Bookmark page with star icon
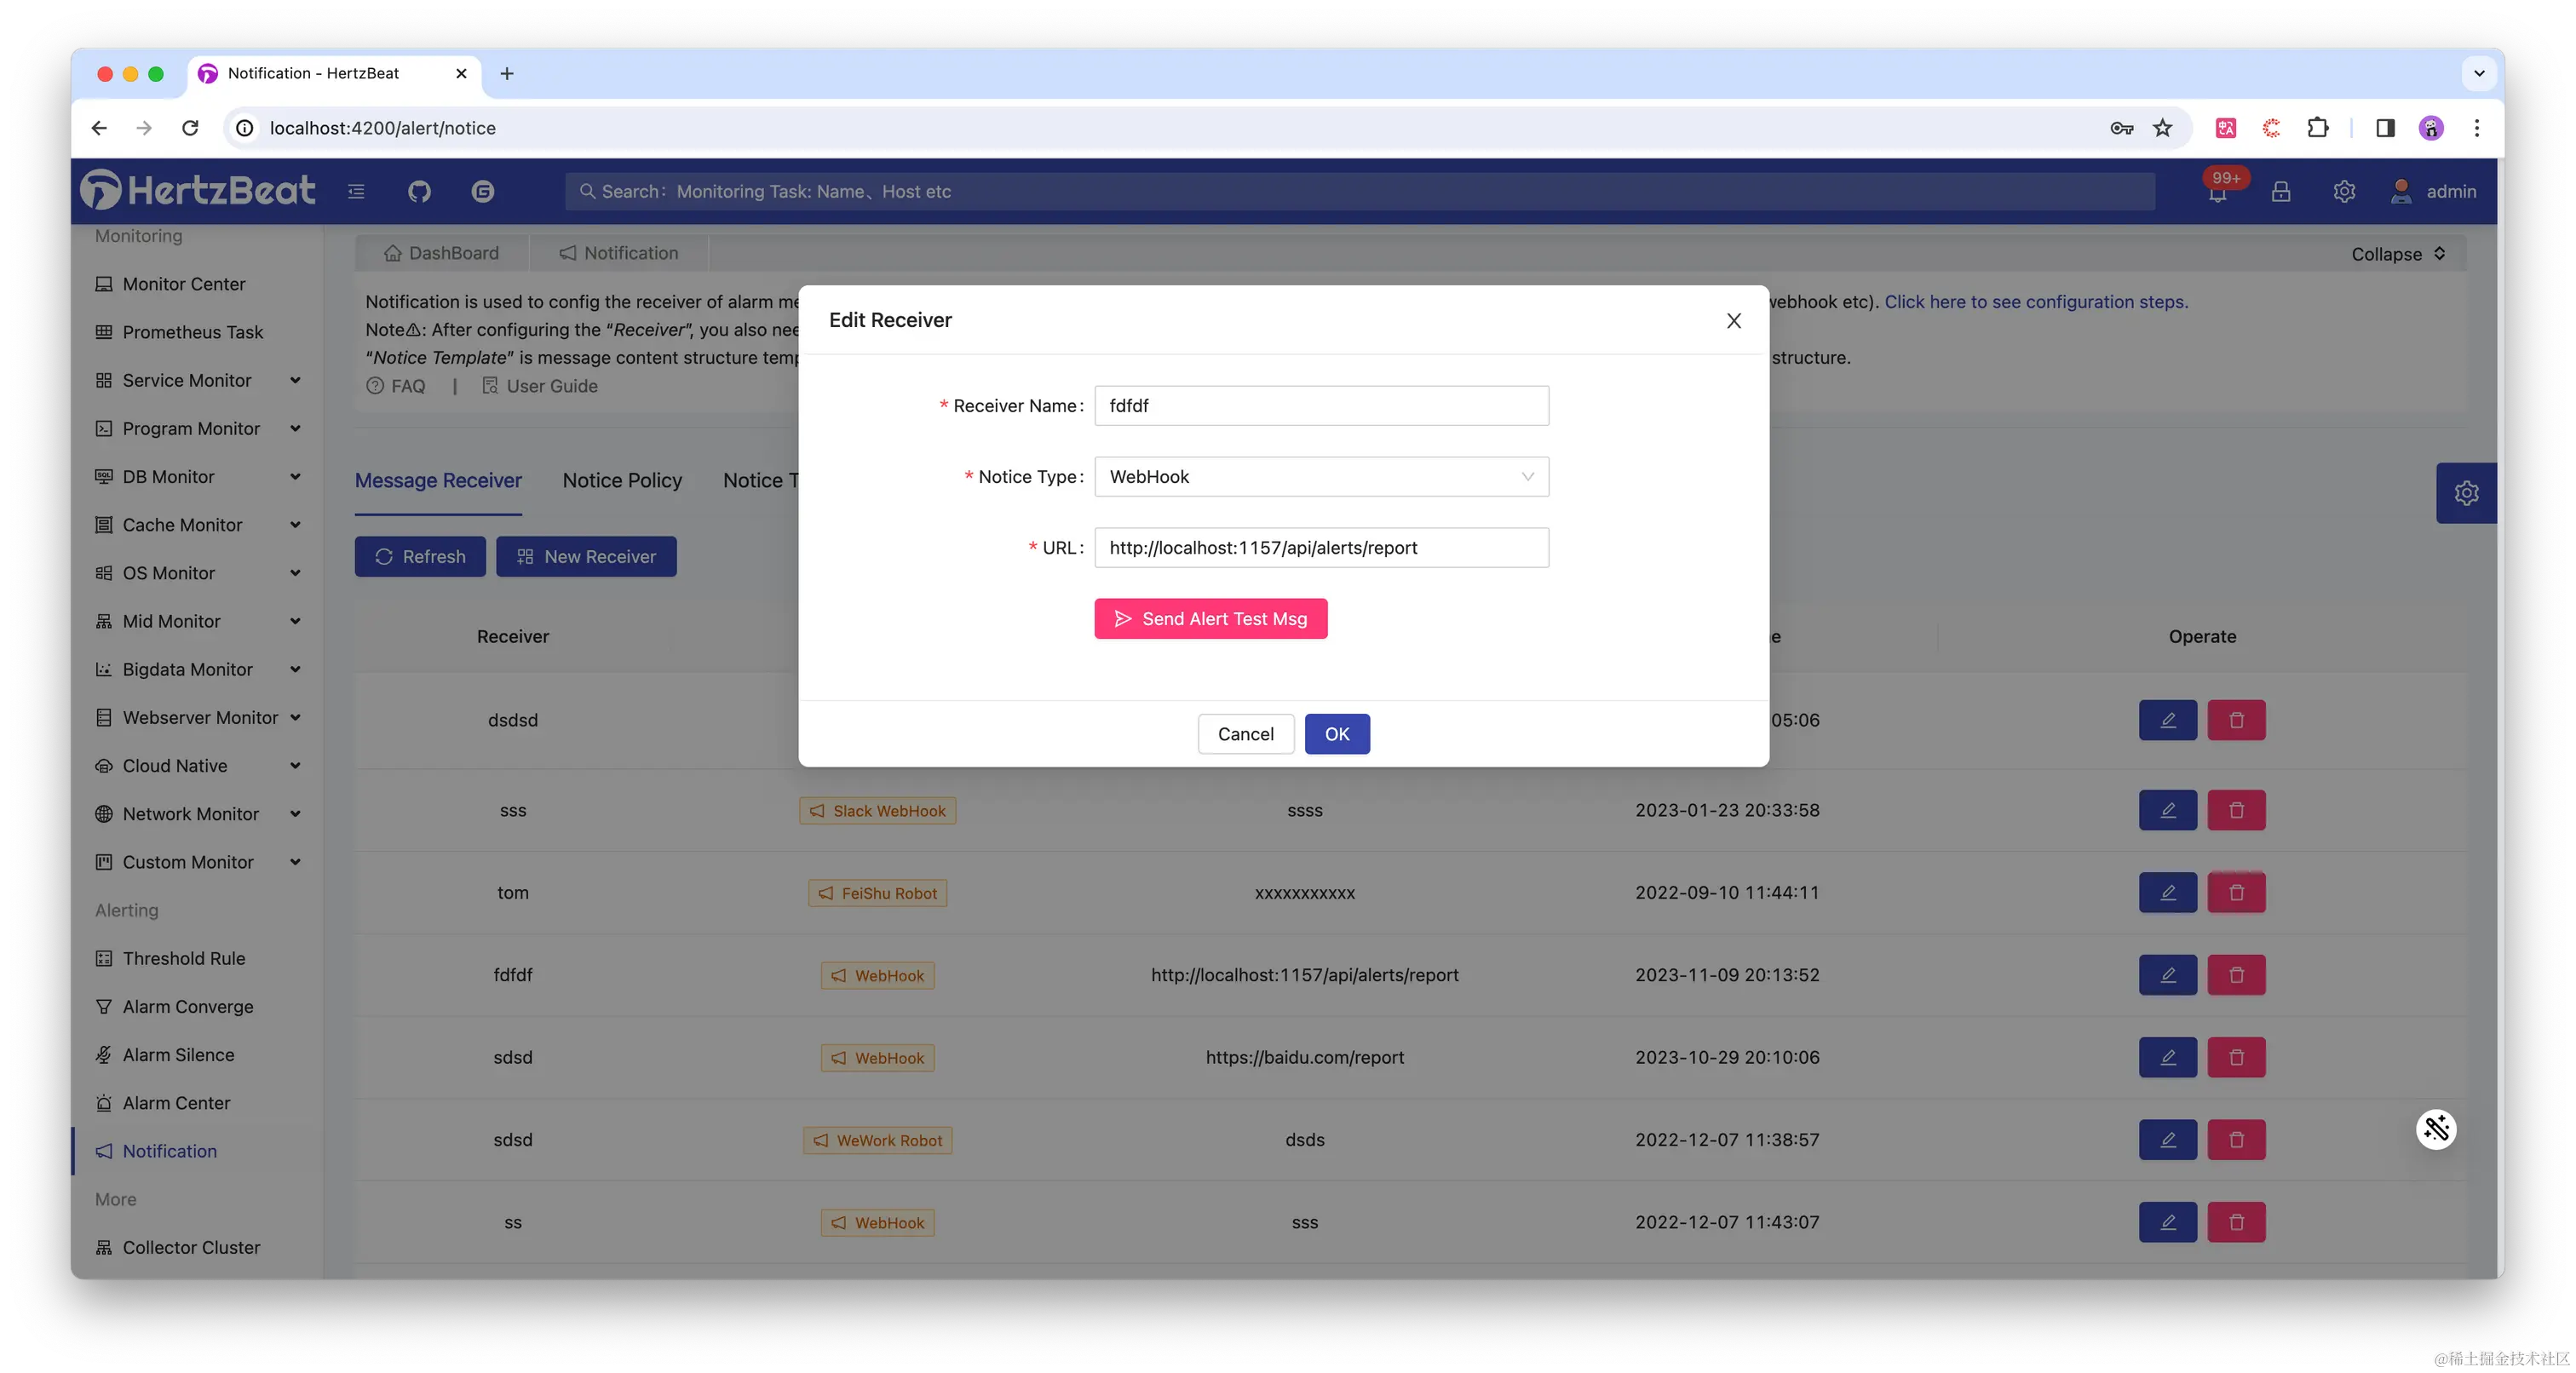 [2163, 128]
